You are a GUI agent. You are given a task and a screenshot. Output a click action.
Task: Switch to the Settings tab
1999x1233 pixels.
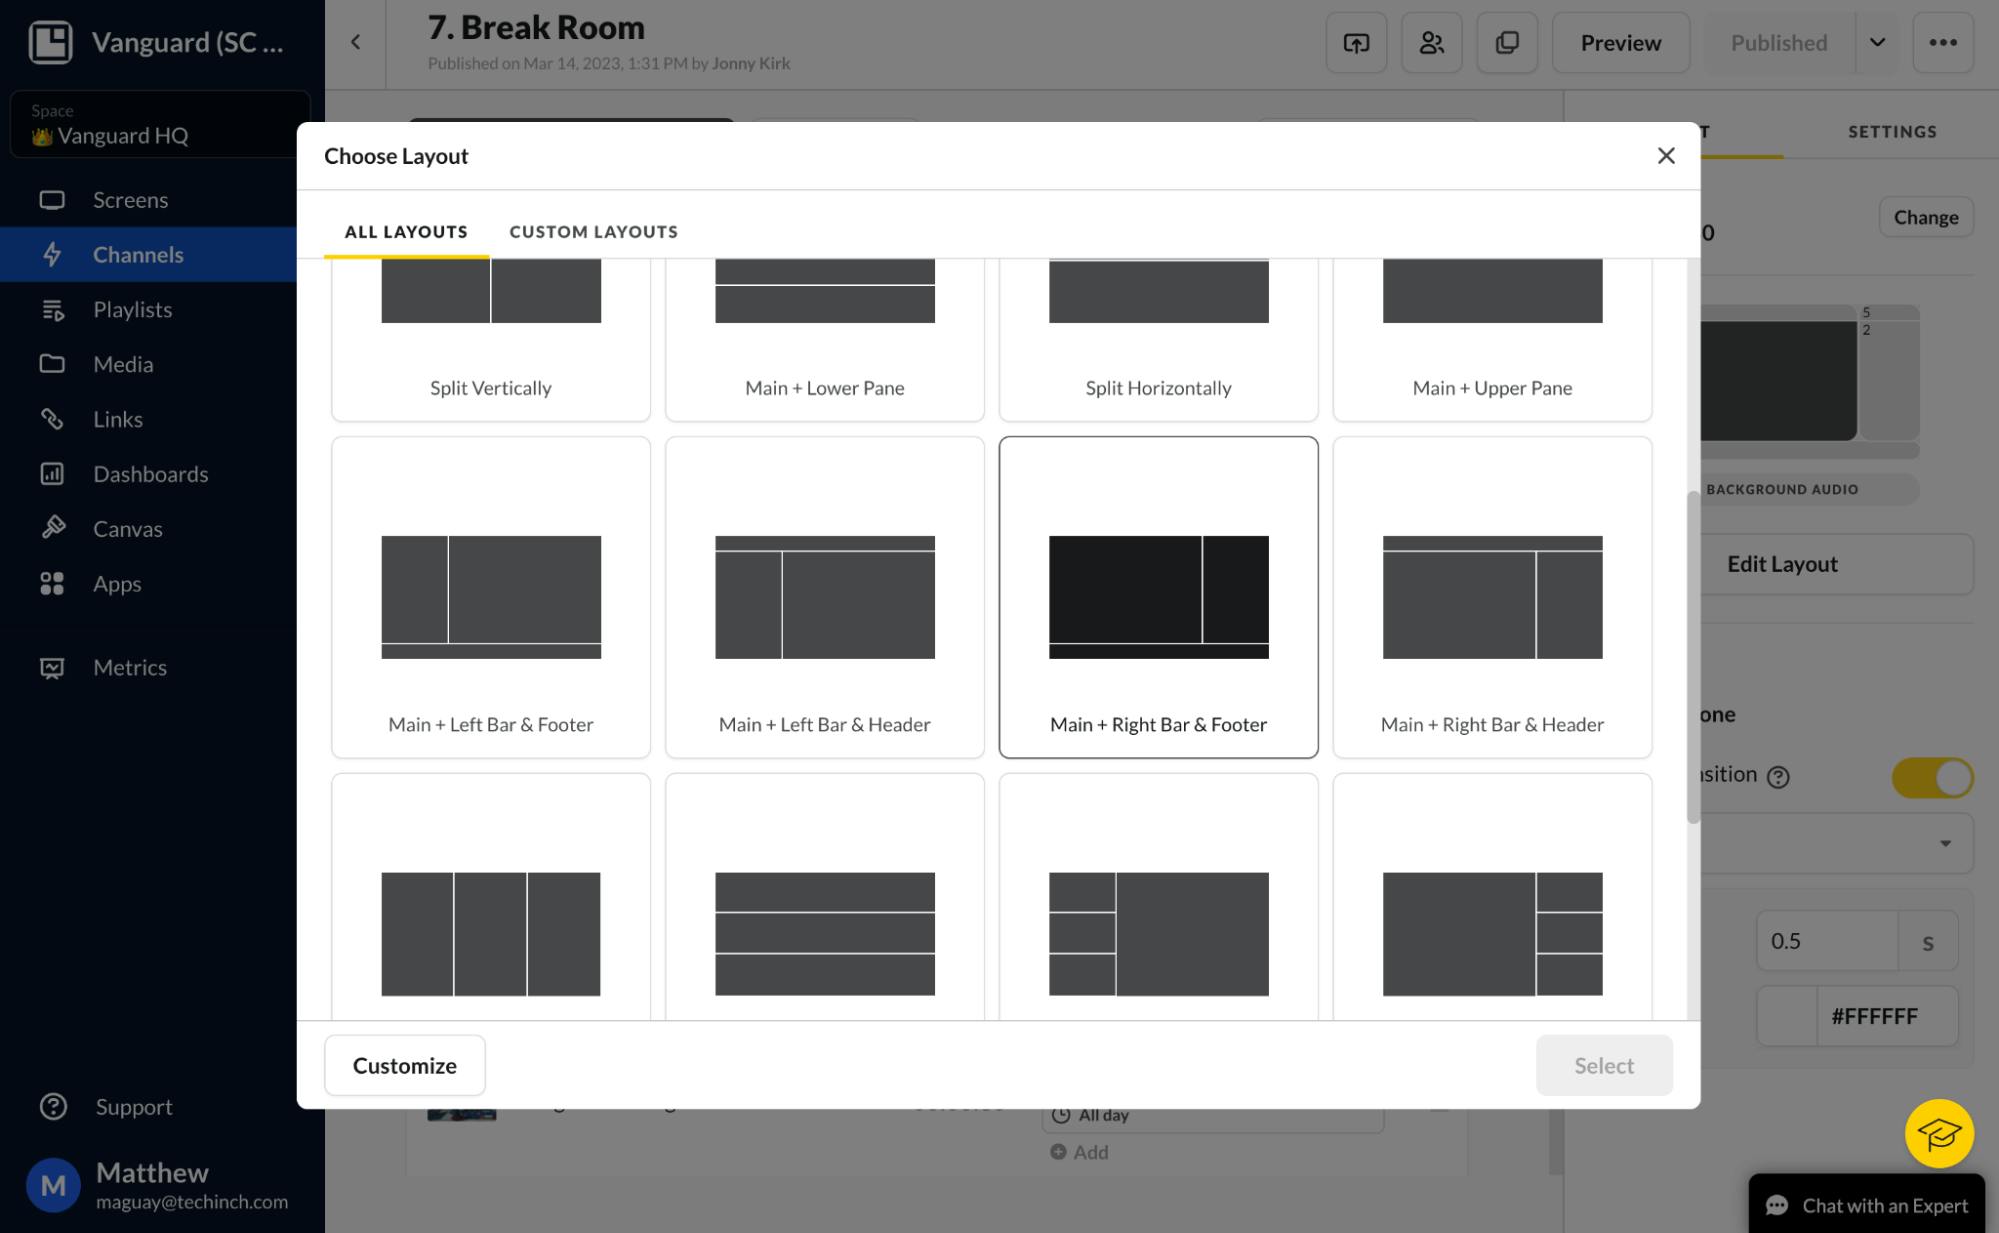[x=1892, y=132]
